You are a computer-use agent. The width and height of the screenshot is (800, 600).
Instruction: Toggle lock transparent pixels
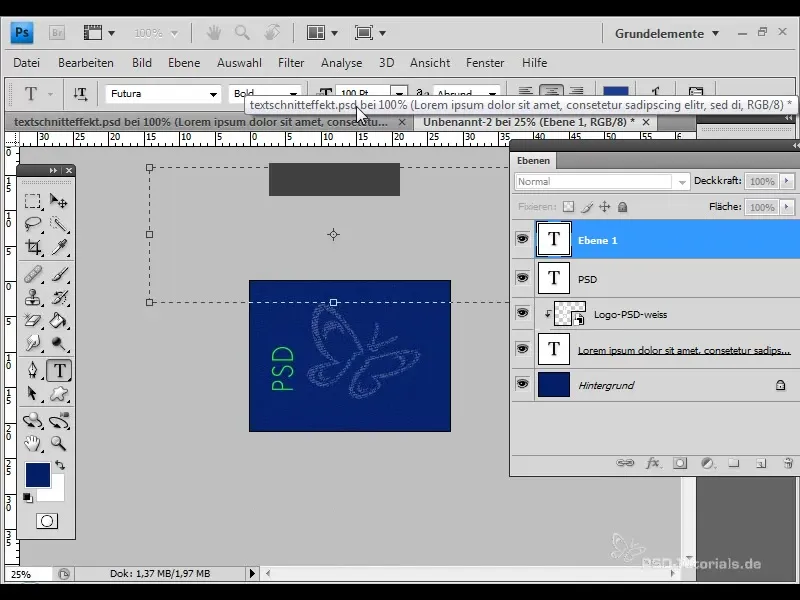click(568, 207)
